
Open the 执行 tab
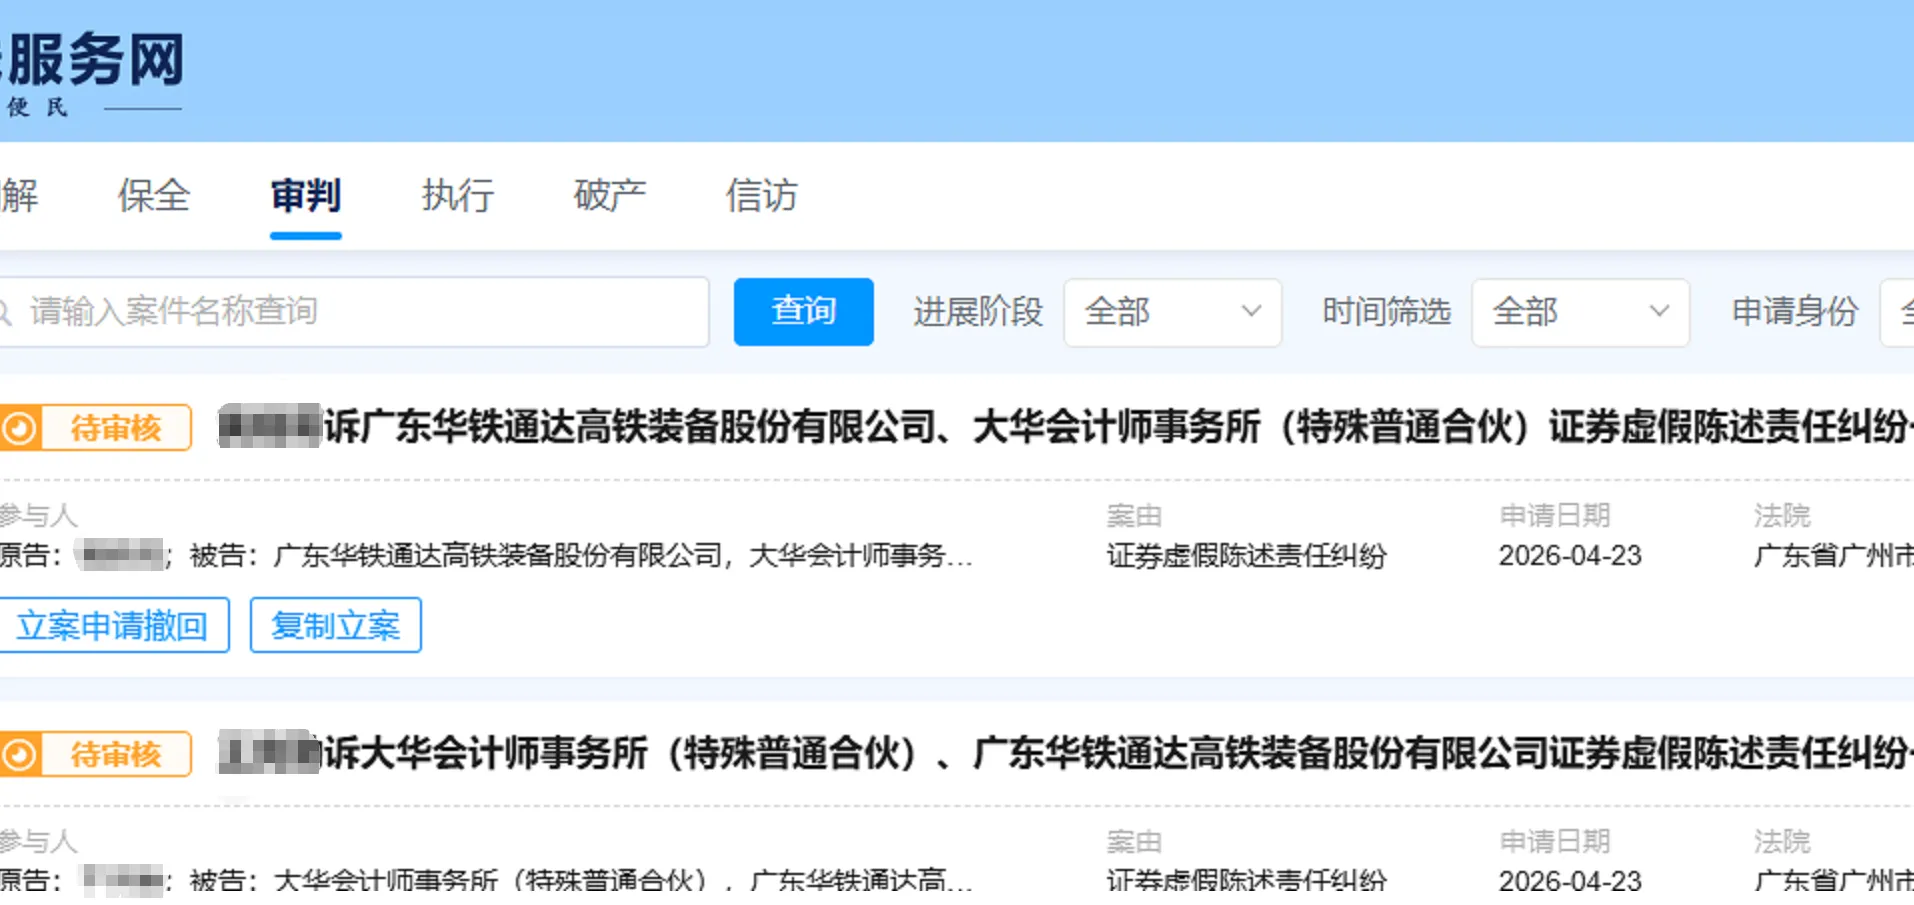(x=458, y=195)
